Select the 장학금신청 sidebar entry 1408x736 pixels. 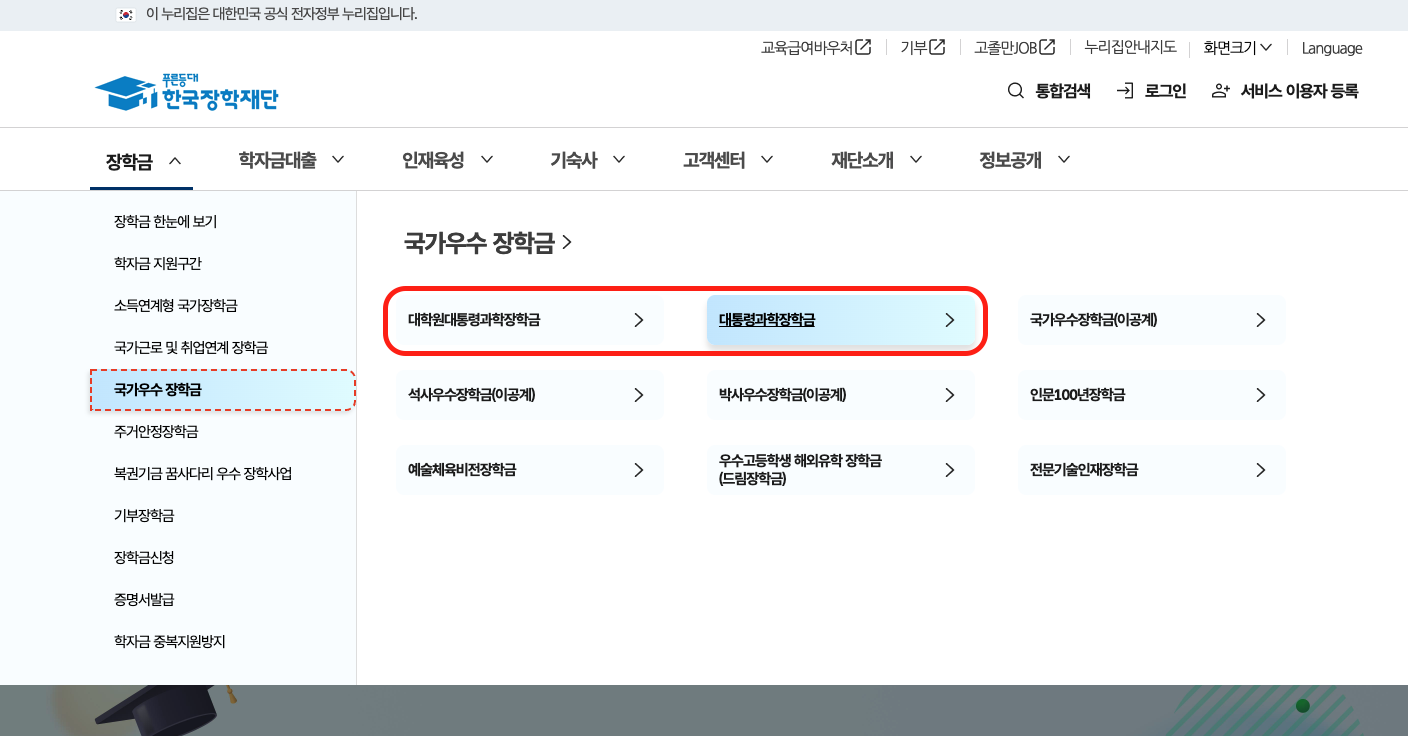pos(145,557)
